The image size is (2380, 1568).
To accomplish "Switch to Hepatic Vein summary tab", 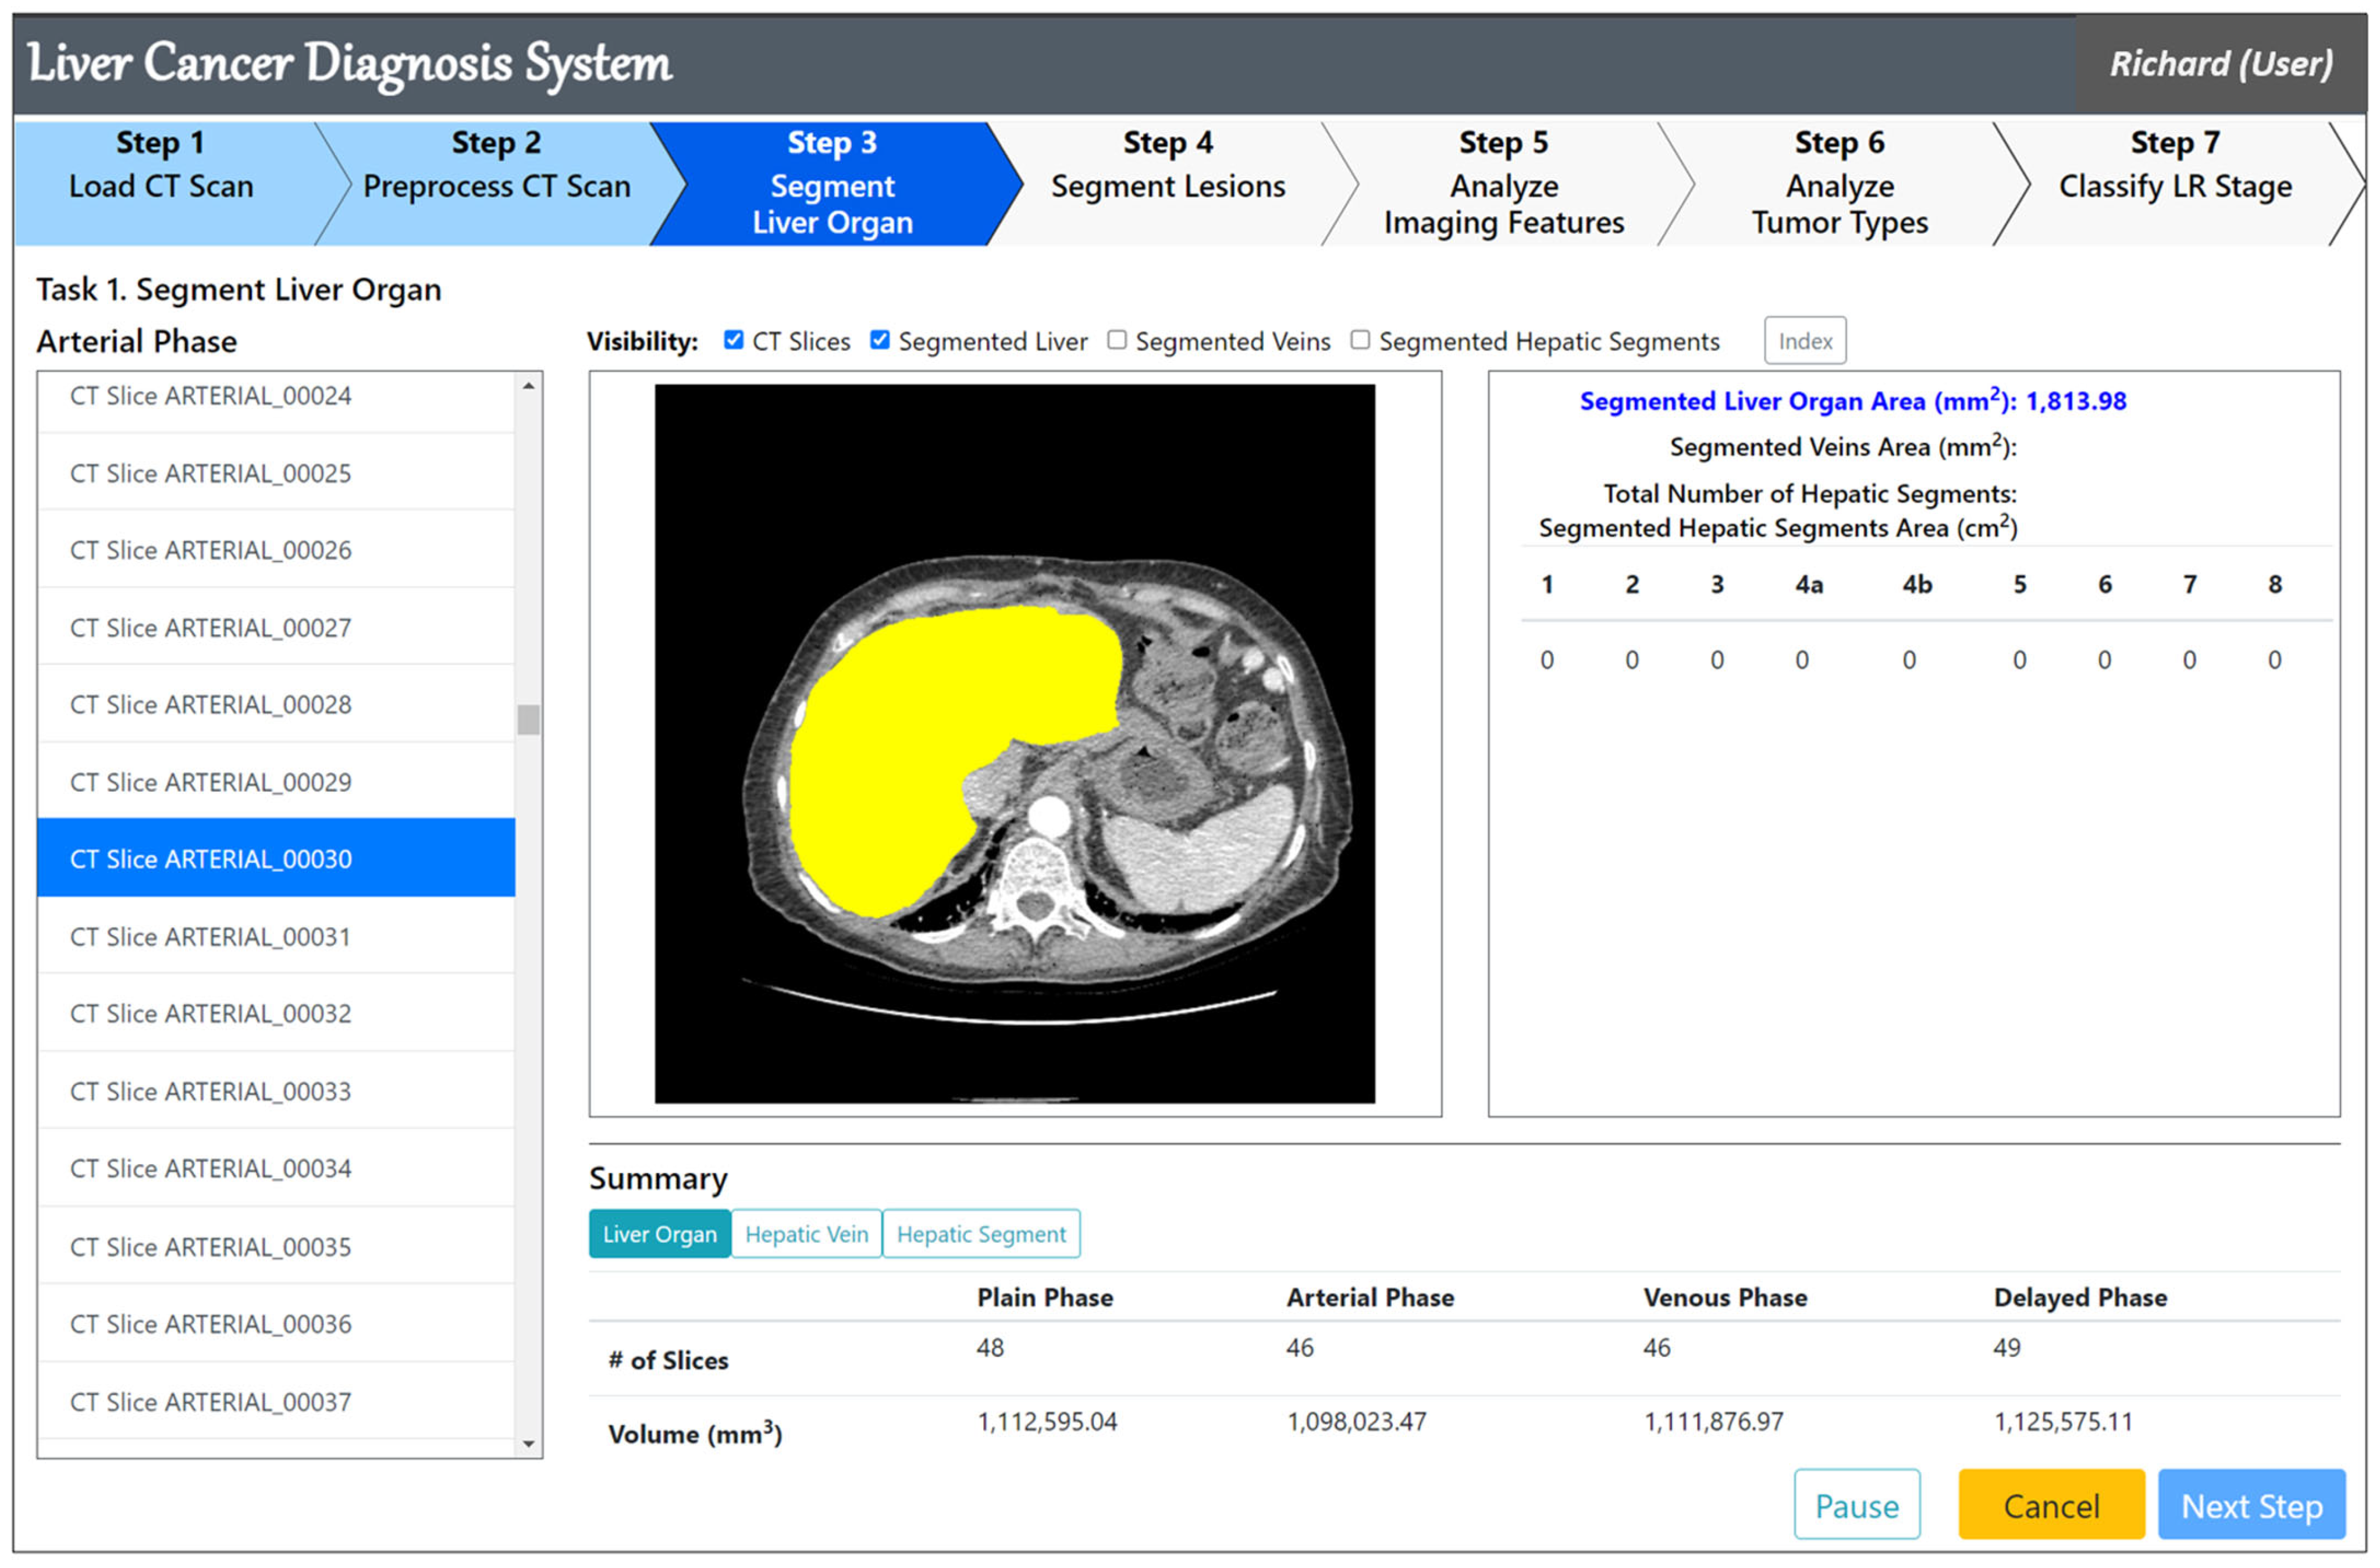I will click(x=806, y=1233).
